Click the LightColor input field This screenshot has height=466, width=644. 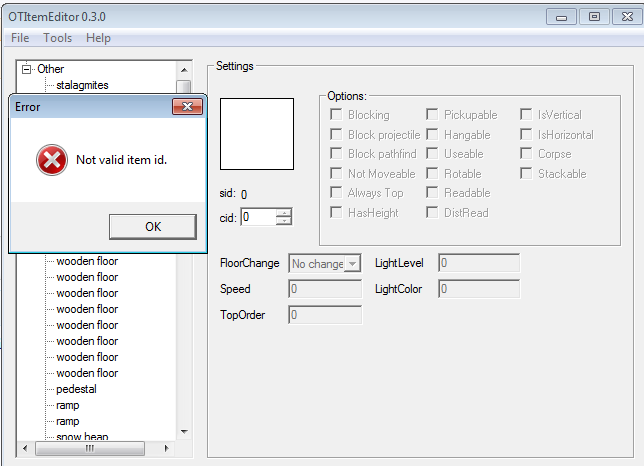tap(479, 289)
